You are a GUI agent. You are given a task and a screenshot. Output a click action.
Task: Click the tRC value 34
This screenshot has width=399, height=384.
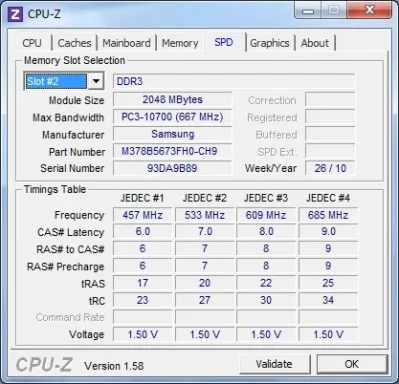click(x=328, y=300)
